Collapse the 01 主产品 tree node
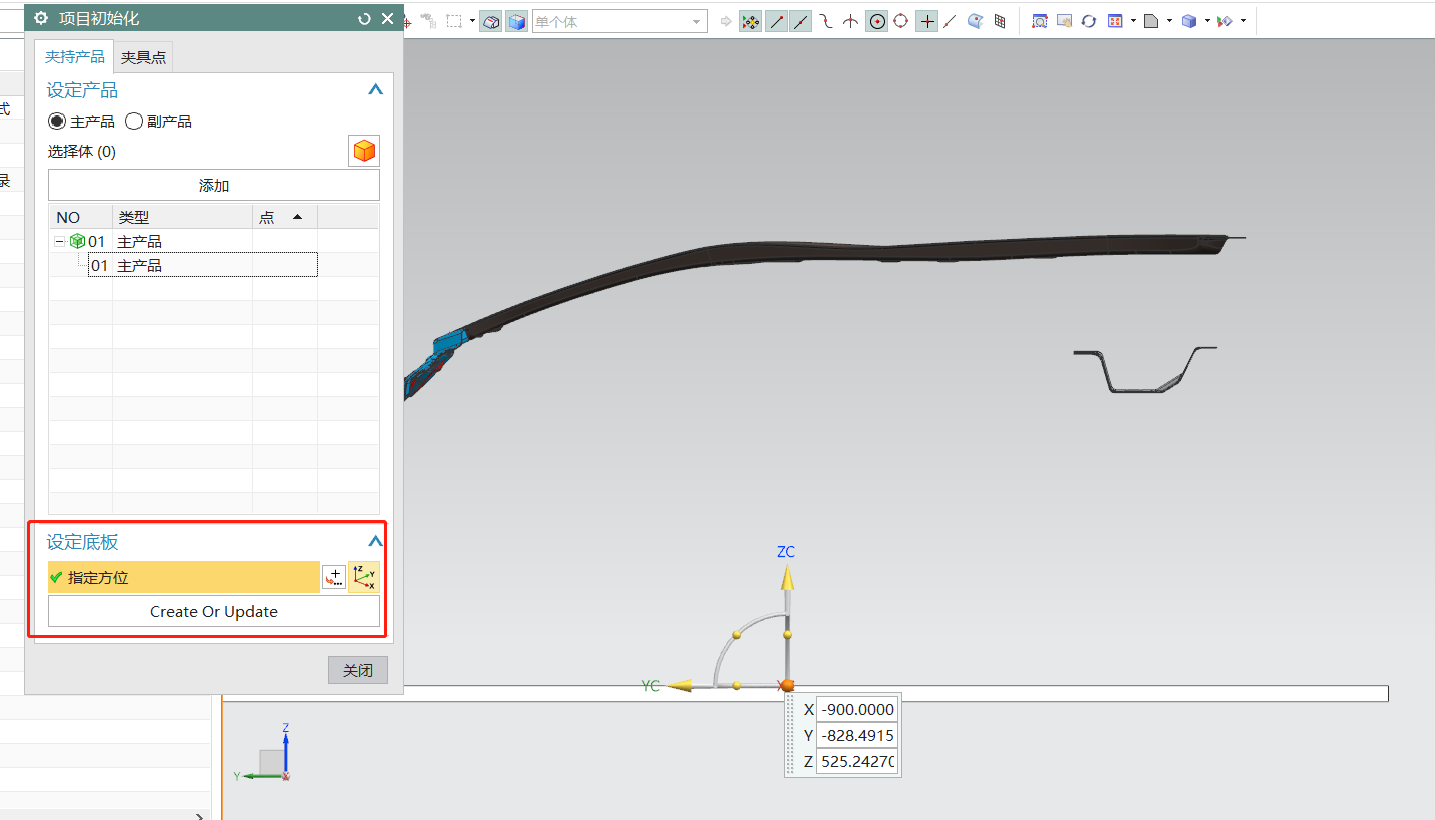1435x820 pixels. [60, 241]
